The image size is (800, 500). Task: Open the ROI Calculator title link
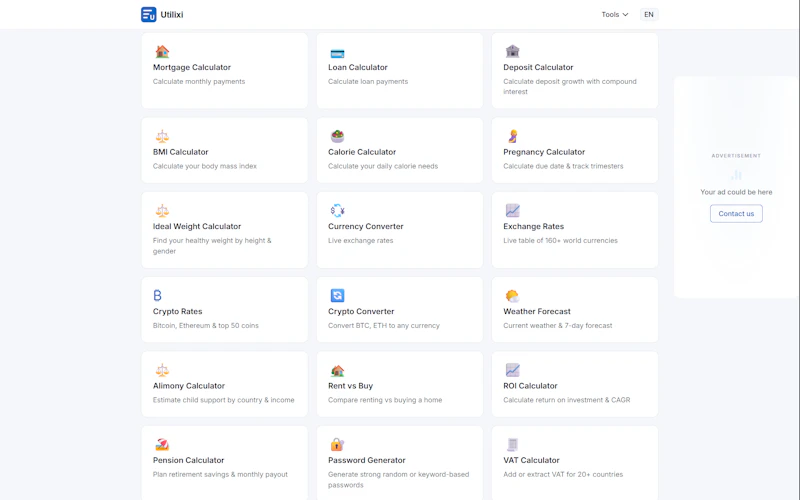pos(530,386)
